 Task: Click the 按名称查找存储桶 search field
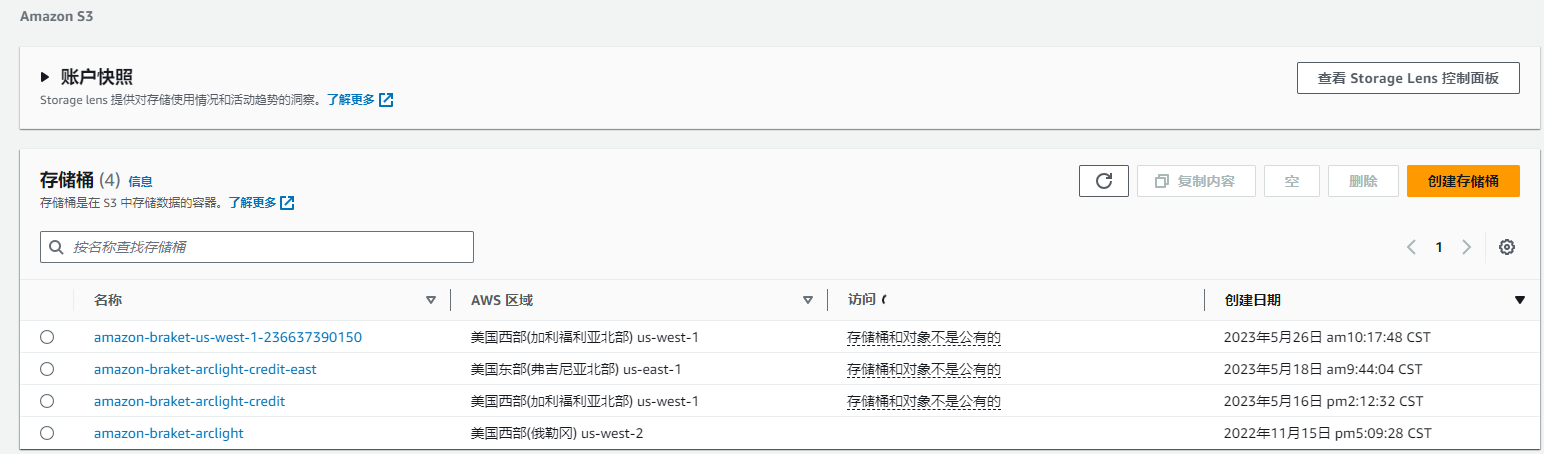click(257, 247)
